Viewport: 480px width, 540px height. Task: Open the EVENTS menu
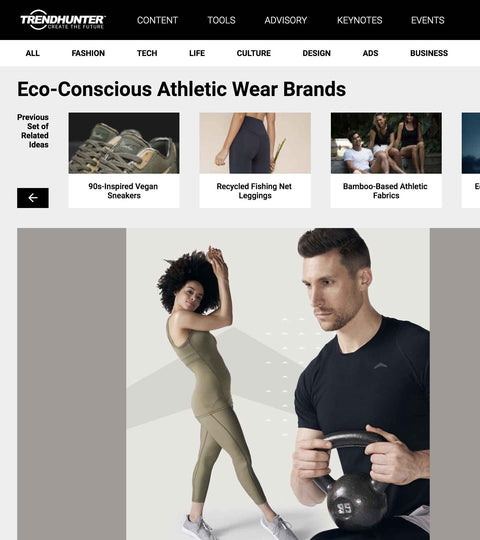coord(428,20)
